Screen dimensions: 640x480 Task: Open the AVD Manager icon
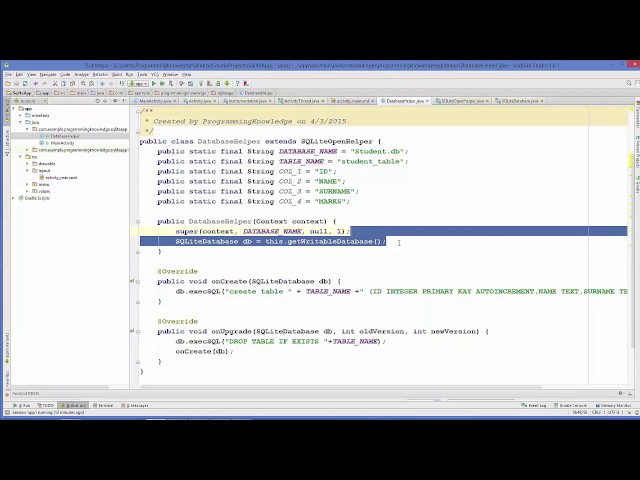click(x=209, y=83)
